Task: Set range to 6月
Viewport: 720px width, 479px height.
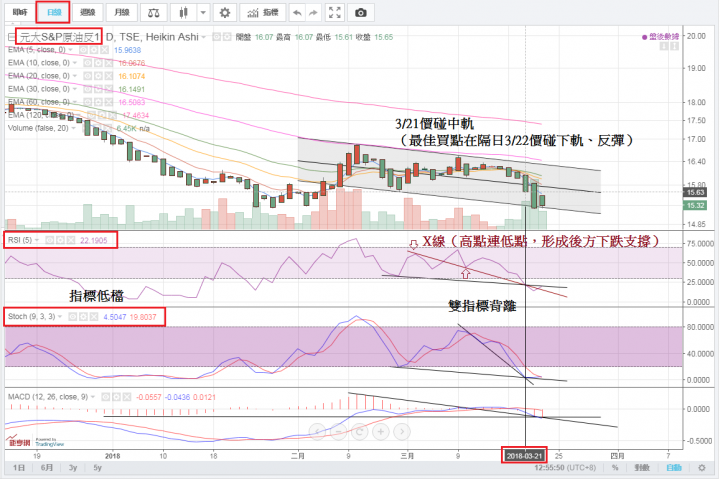Action: point(47,468)
